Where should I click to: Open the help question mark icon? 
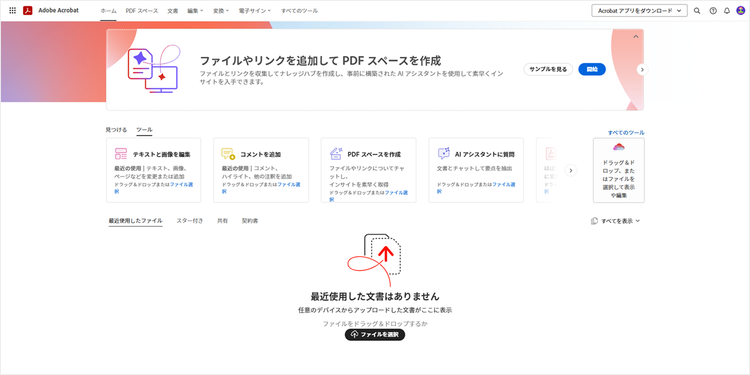coord(713,11)
